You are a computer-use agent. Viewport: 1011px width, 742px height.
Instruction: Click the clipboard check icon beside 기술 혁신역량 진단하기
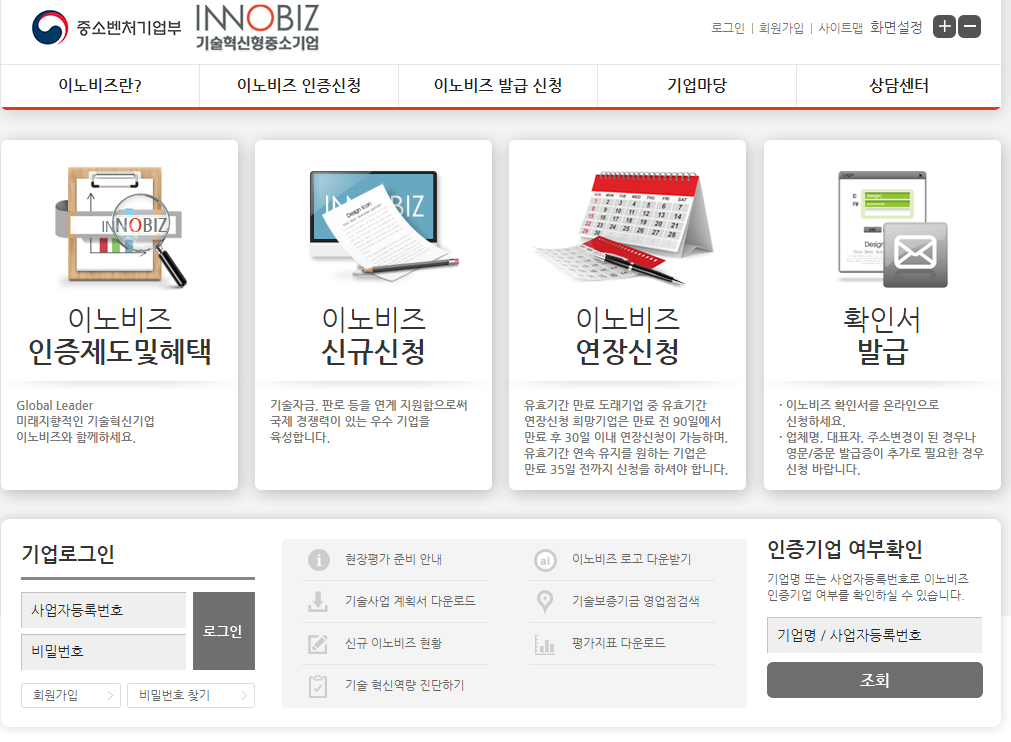point(318,686)
